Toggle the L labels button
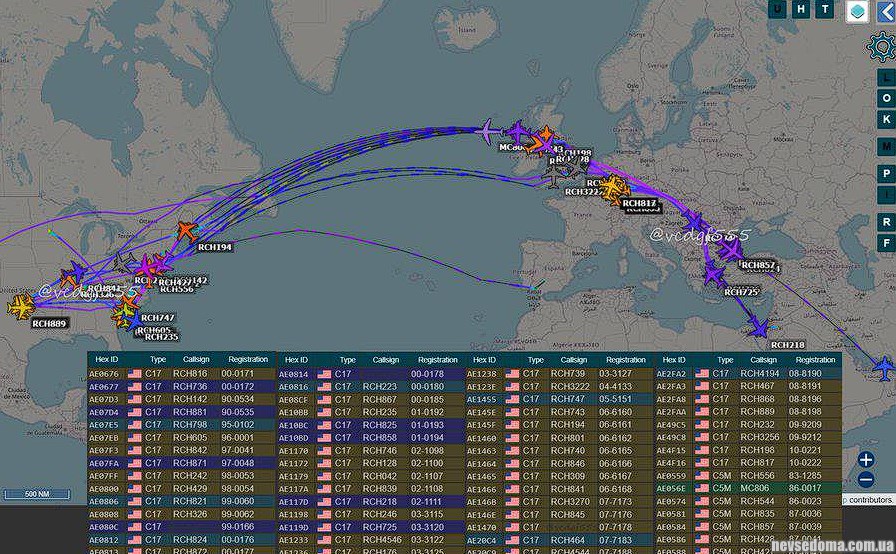896x554 pixels. [886, 77]
